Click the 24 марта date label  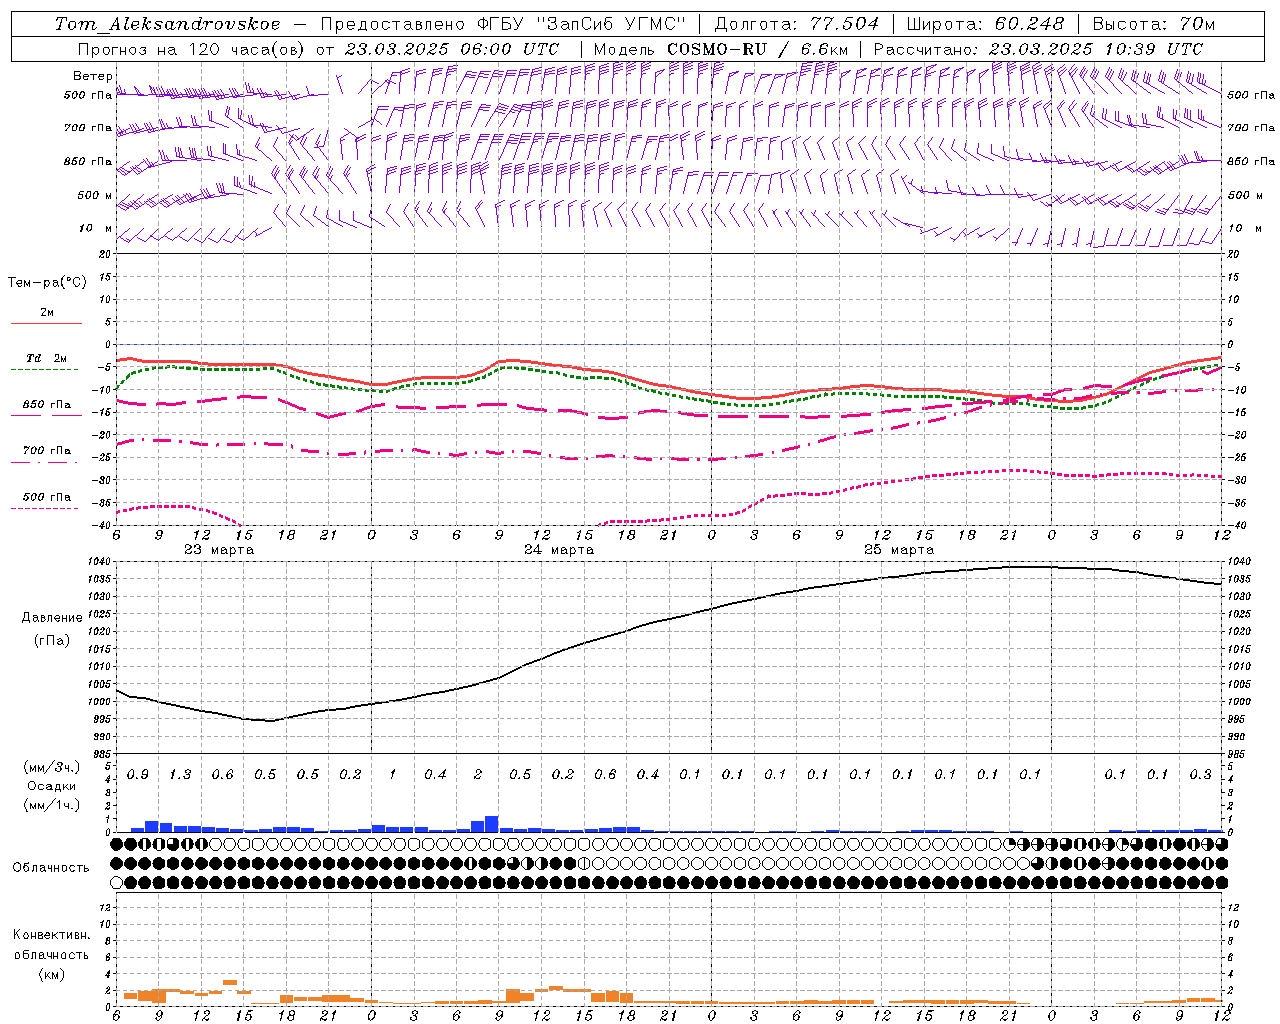tap(559, 550)
